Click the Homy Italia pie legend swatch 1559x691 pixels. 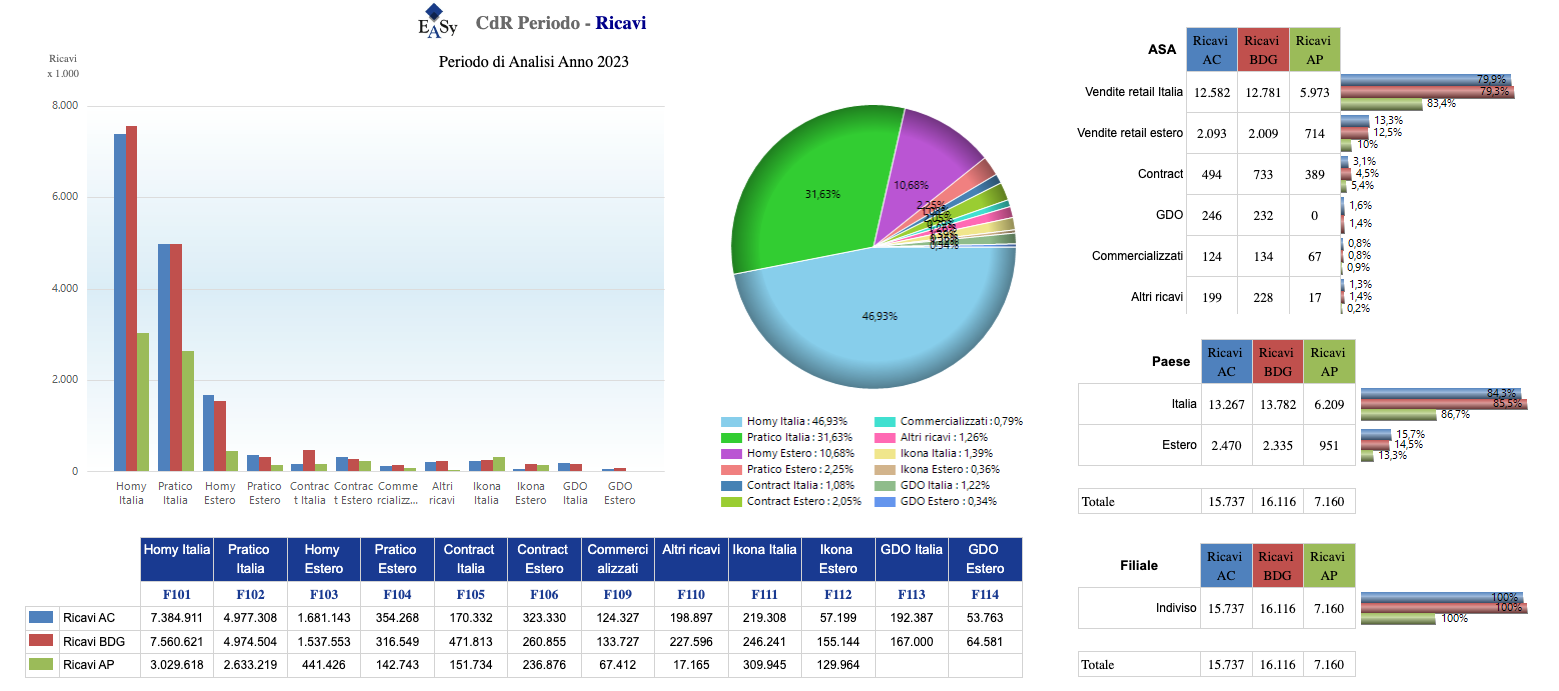pos(731,422)
